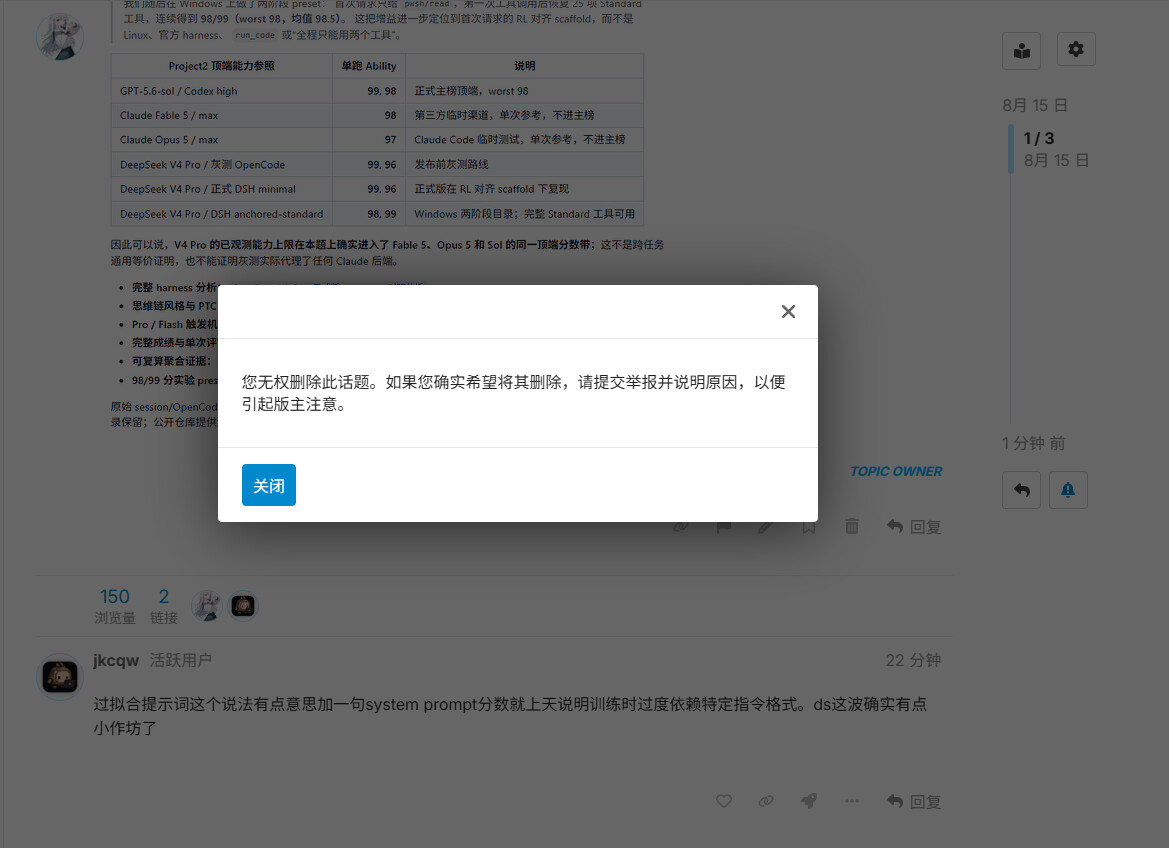
Task: Open the gear settings button in sidebar
Action: 1076,49
